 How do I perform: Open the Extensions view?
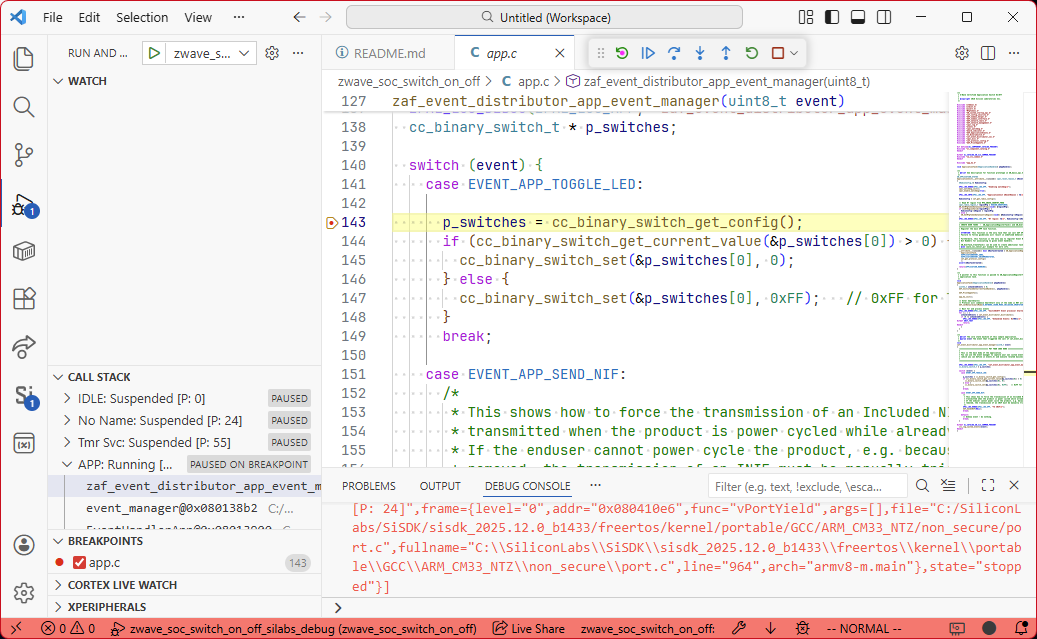tap(22, 298)
